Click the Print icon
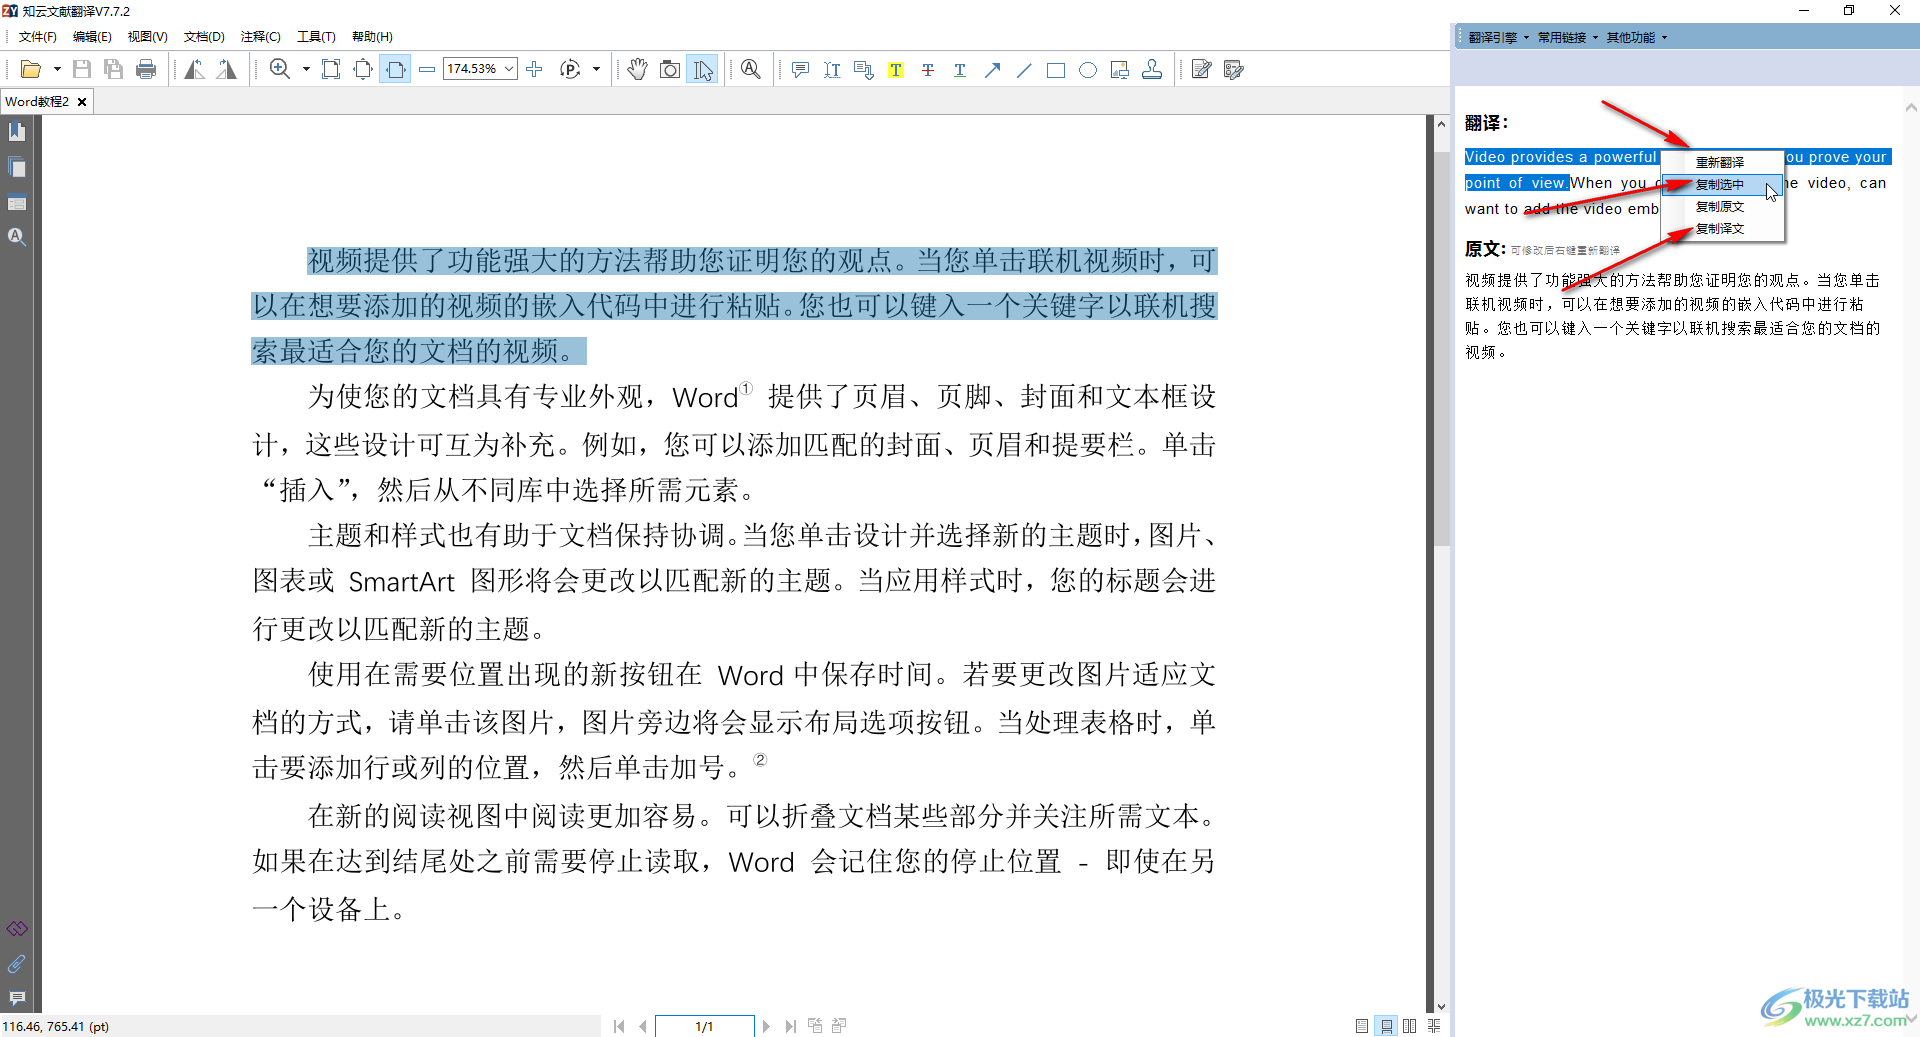The width and height of the screenshot is (1920, 1037). tap(146, 70)
